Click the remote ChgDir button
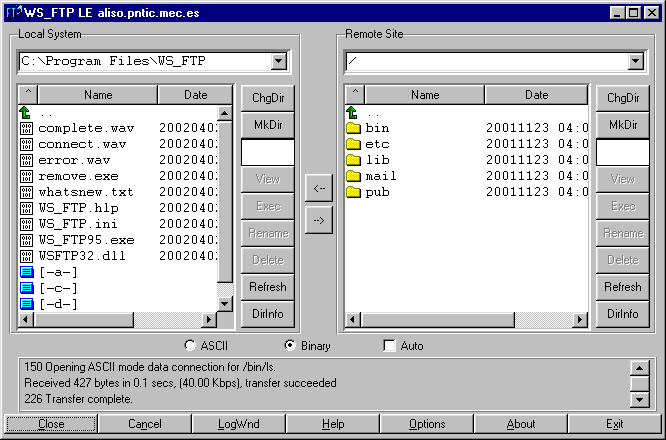The image size is (666, 440). click(x=622, y=98)
